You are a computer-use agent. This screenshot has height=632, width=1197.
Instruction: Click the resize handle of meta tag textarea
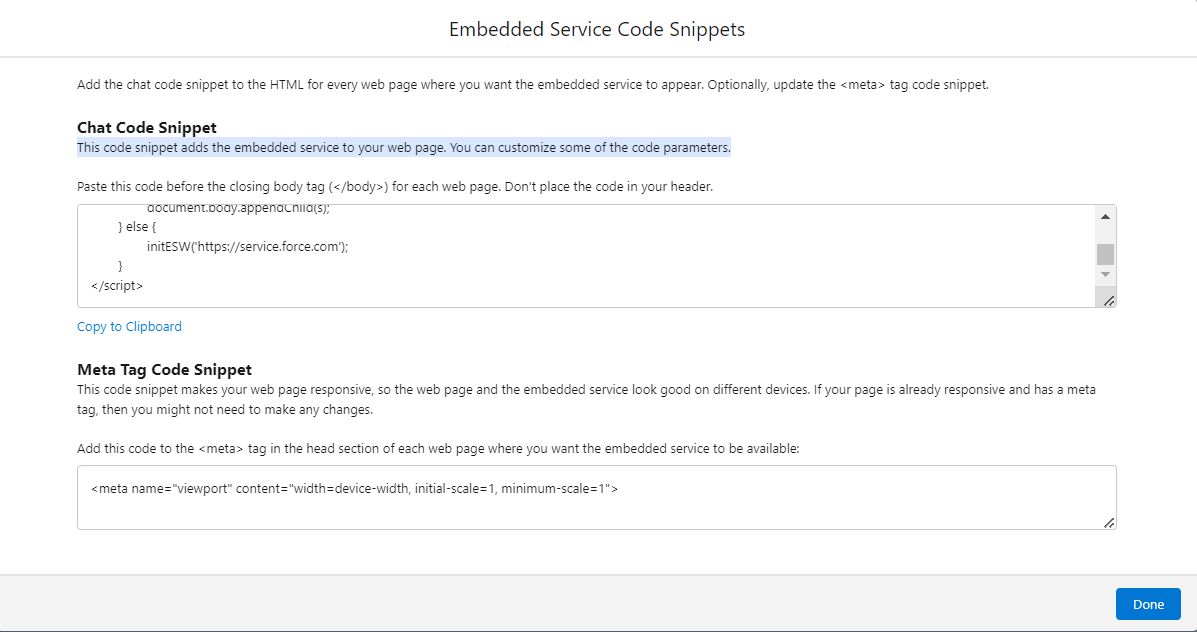(1109, 522)
